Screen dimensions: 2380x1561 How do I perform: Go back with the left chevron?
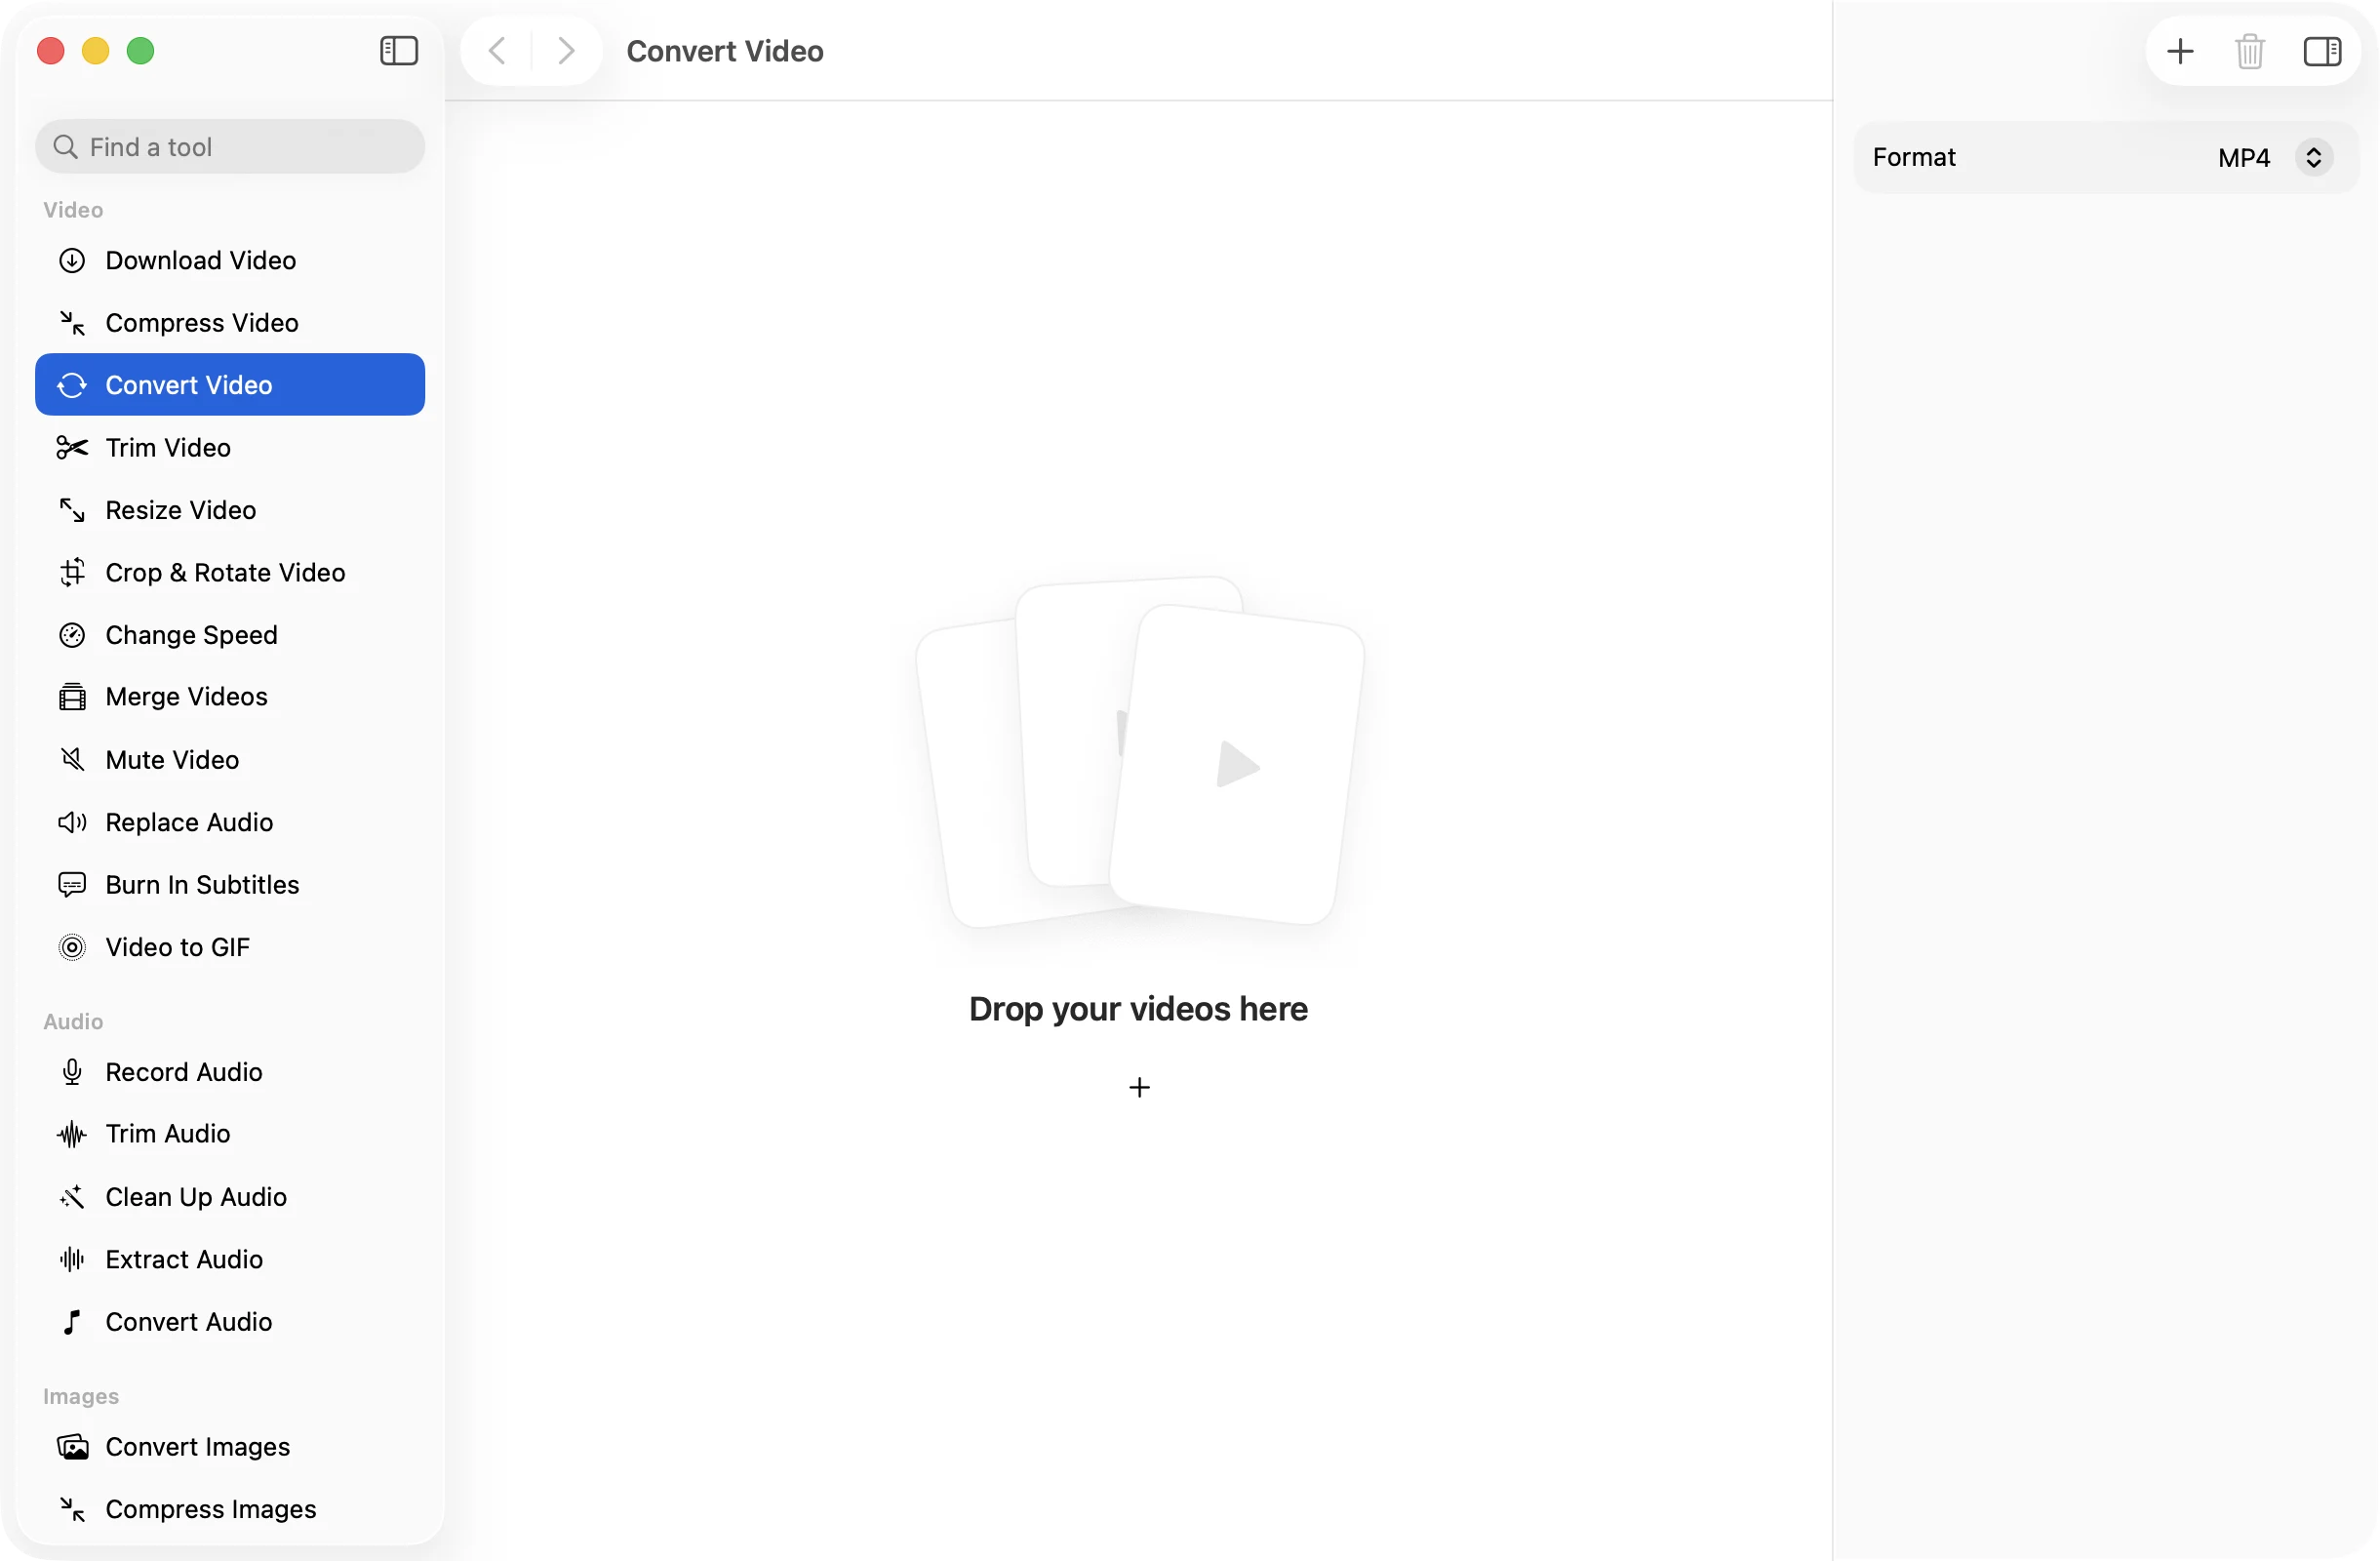click(x=497, y=50)
